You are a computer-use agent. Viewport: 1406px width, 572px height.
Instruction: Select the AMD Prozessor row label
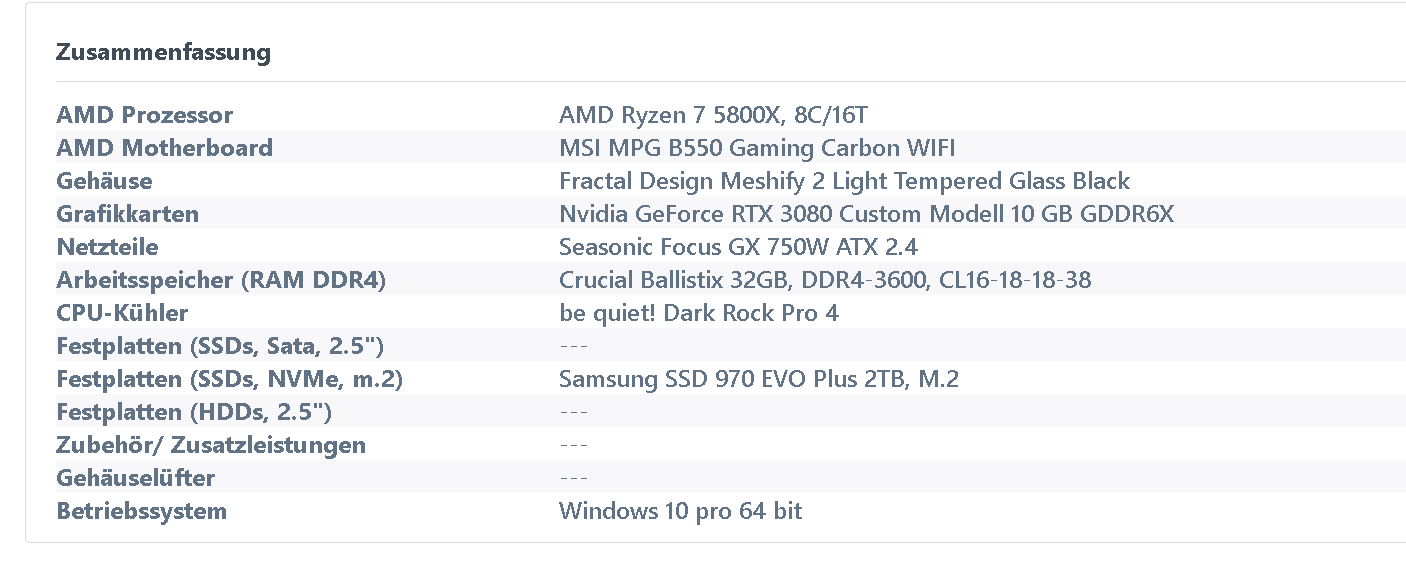pos(144,115)
